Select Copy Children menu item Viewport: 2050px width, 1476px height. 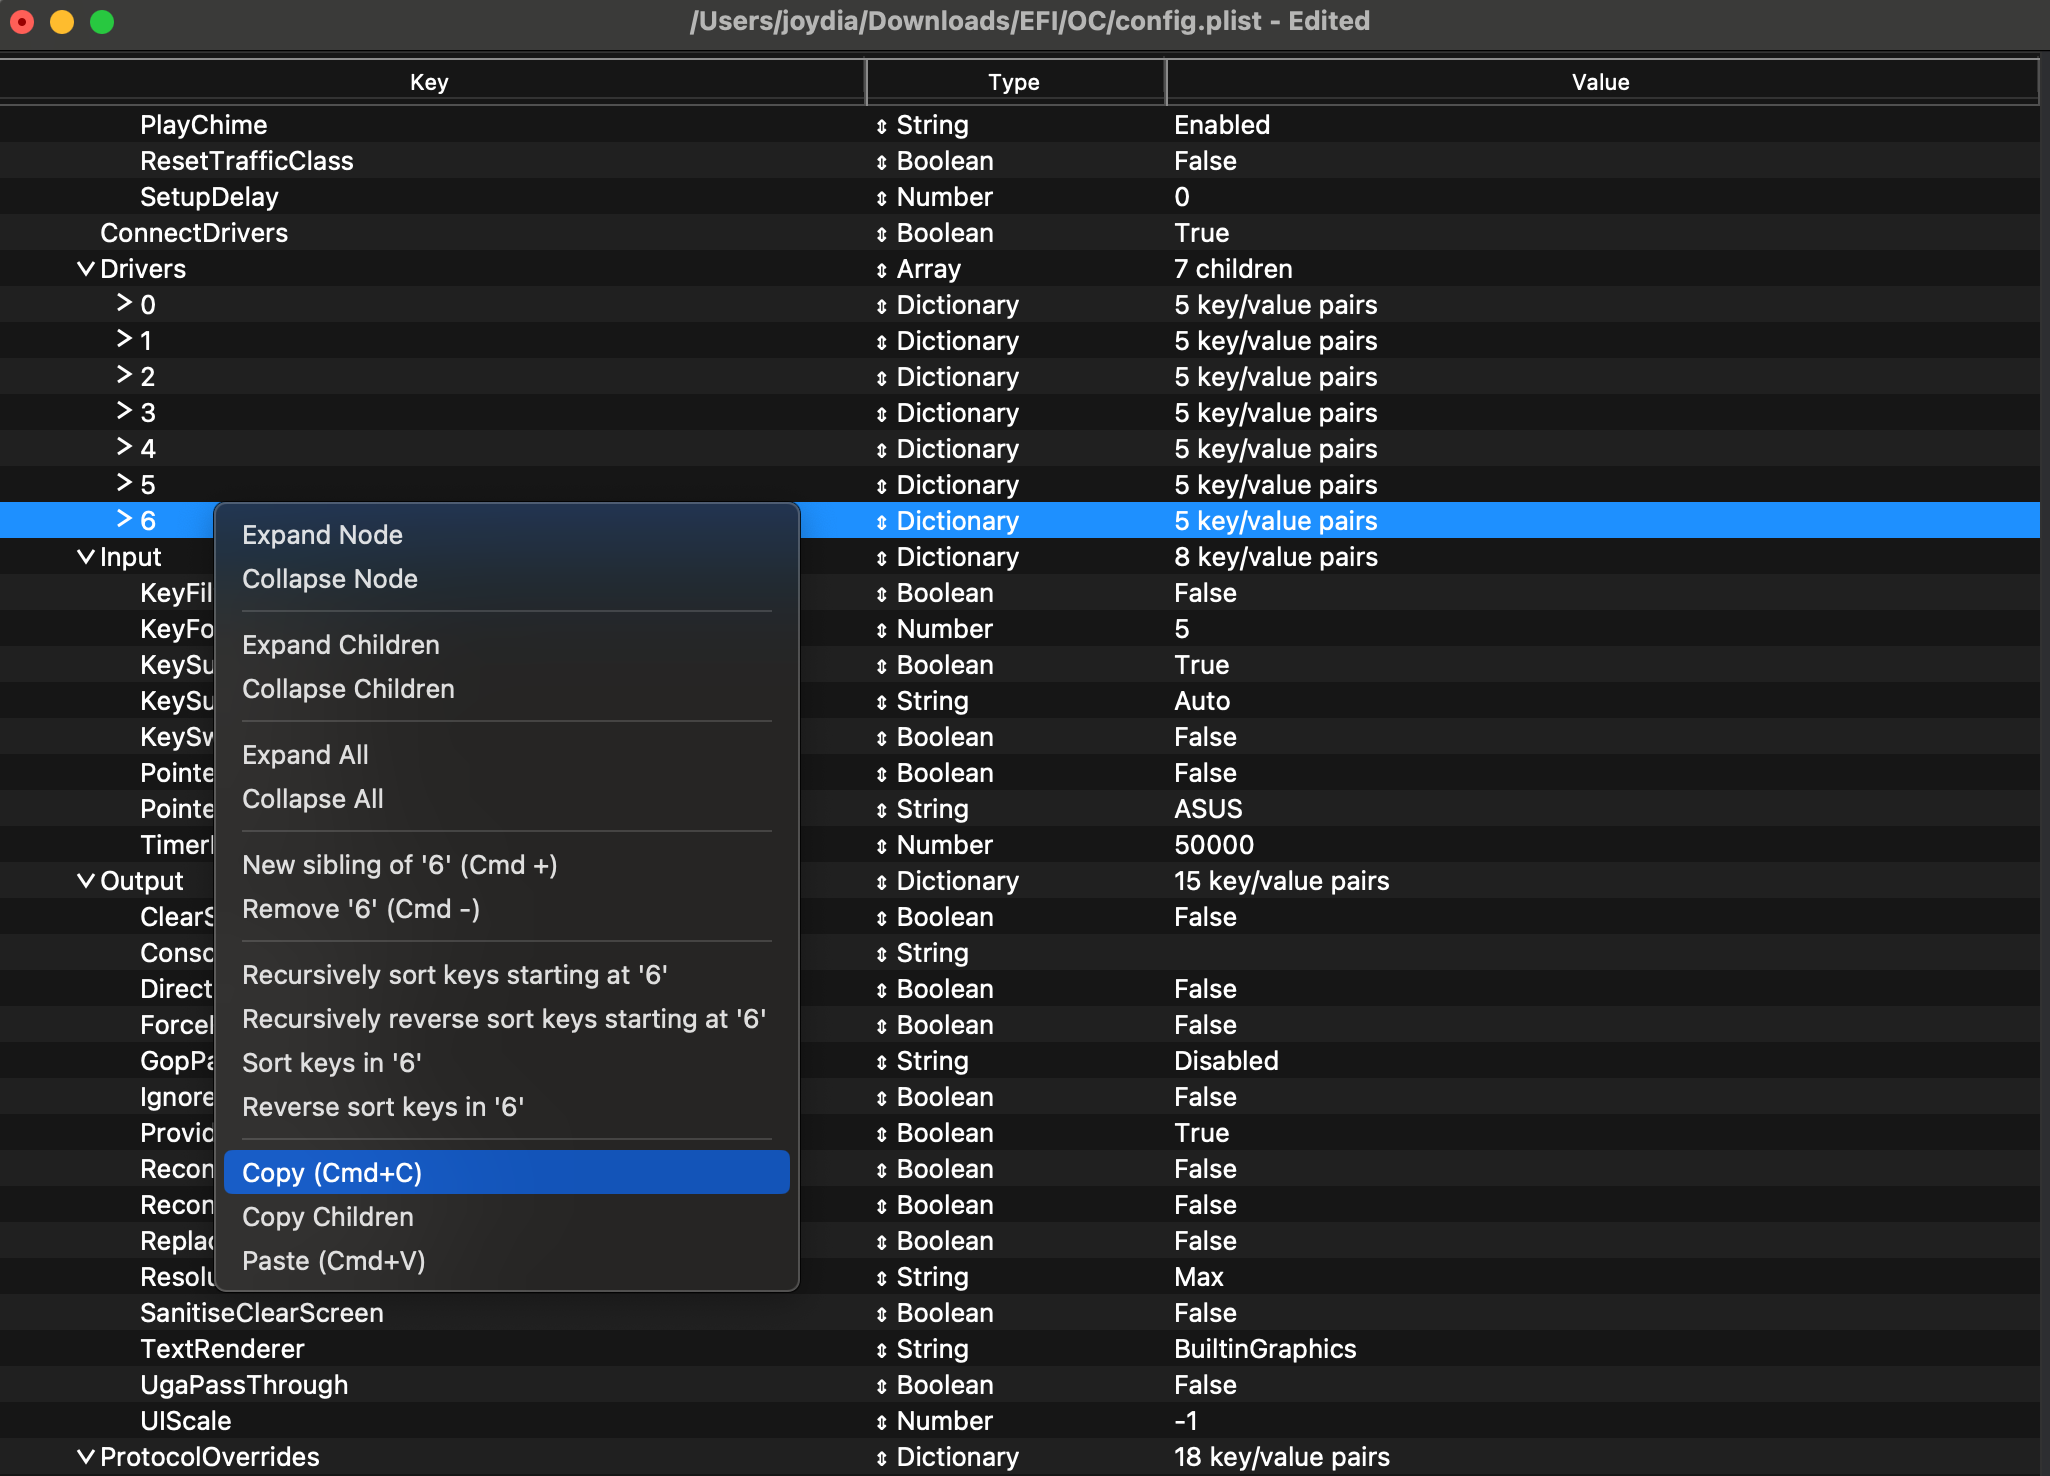pos(506,1217)
